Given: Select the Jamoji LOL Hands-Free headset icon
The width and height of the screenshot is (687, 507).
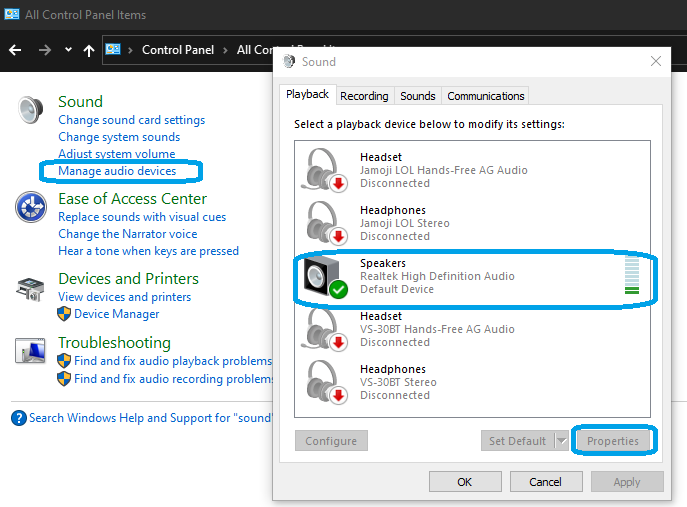Looking at the screenshot, I should point(324,170).
